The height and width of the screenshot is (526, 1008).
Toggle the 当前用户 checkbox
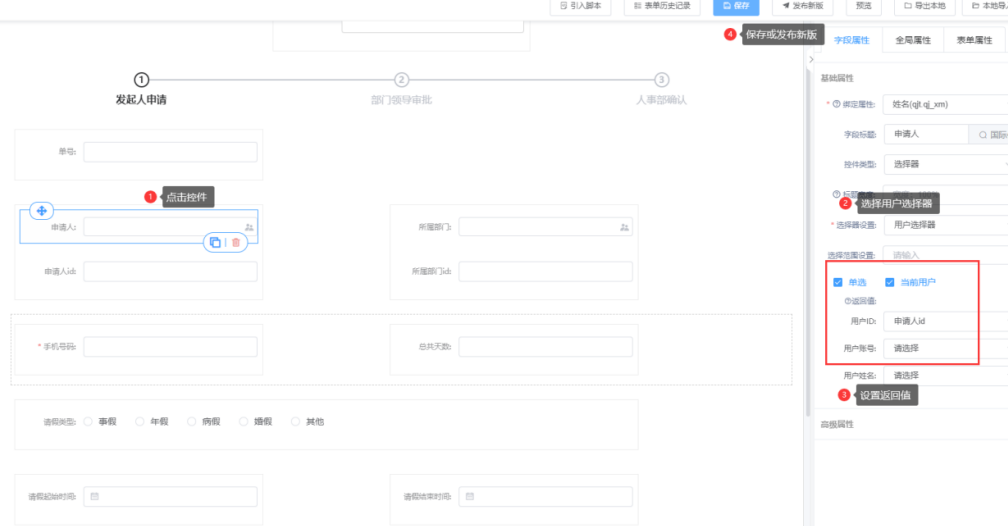pyautogui.click(x=890, y=282)
